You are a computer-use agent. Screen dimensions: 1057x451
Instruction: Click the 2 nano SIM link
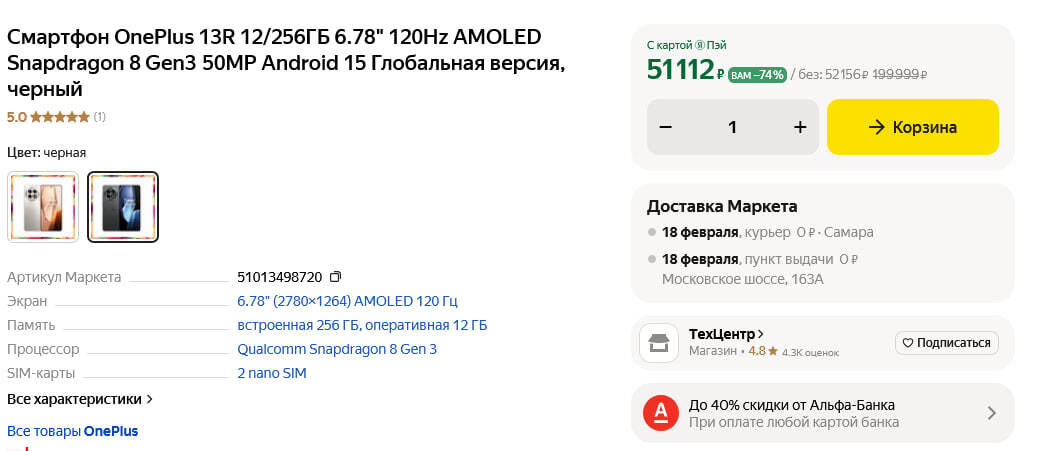271,373
